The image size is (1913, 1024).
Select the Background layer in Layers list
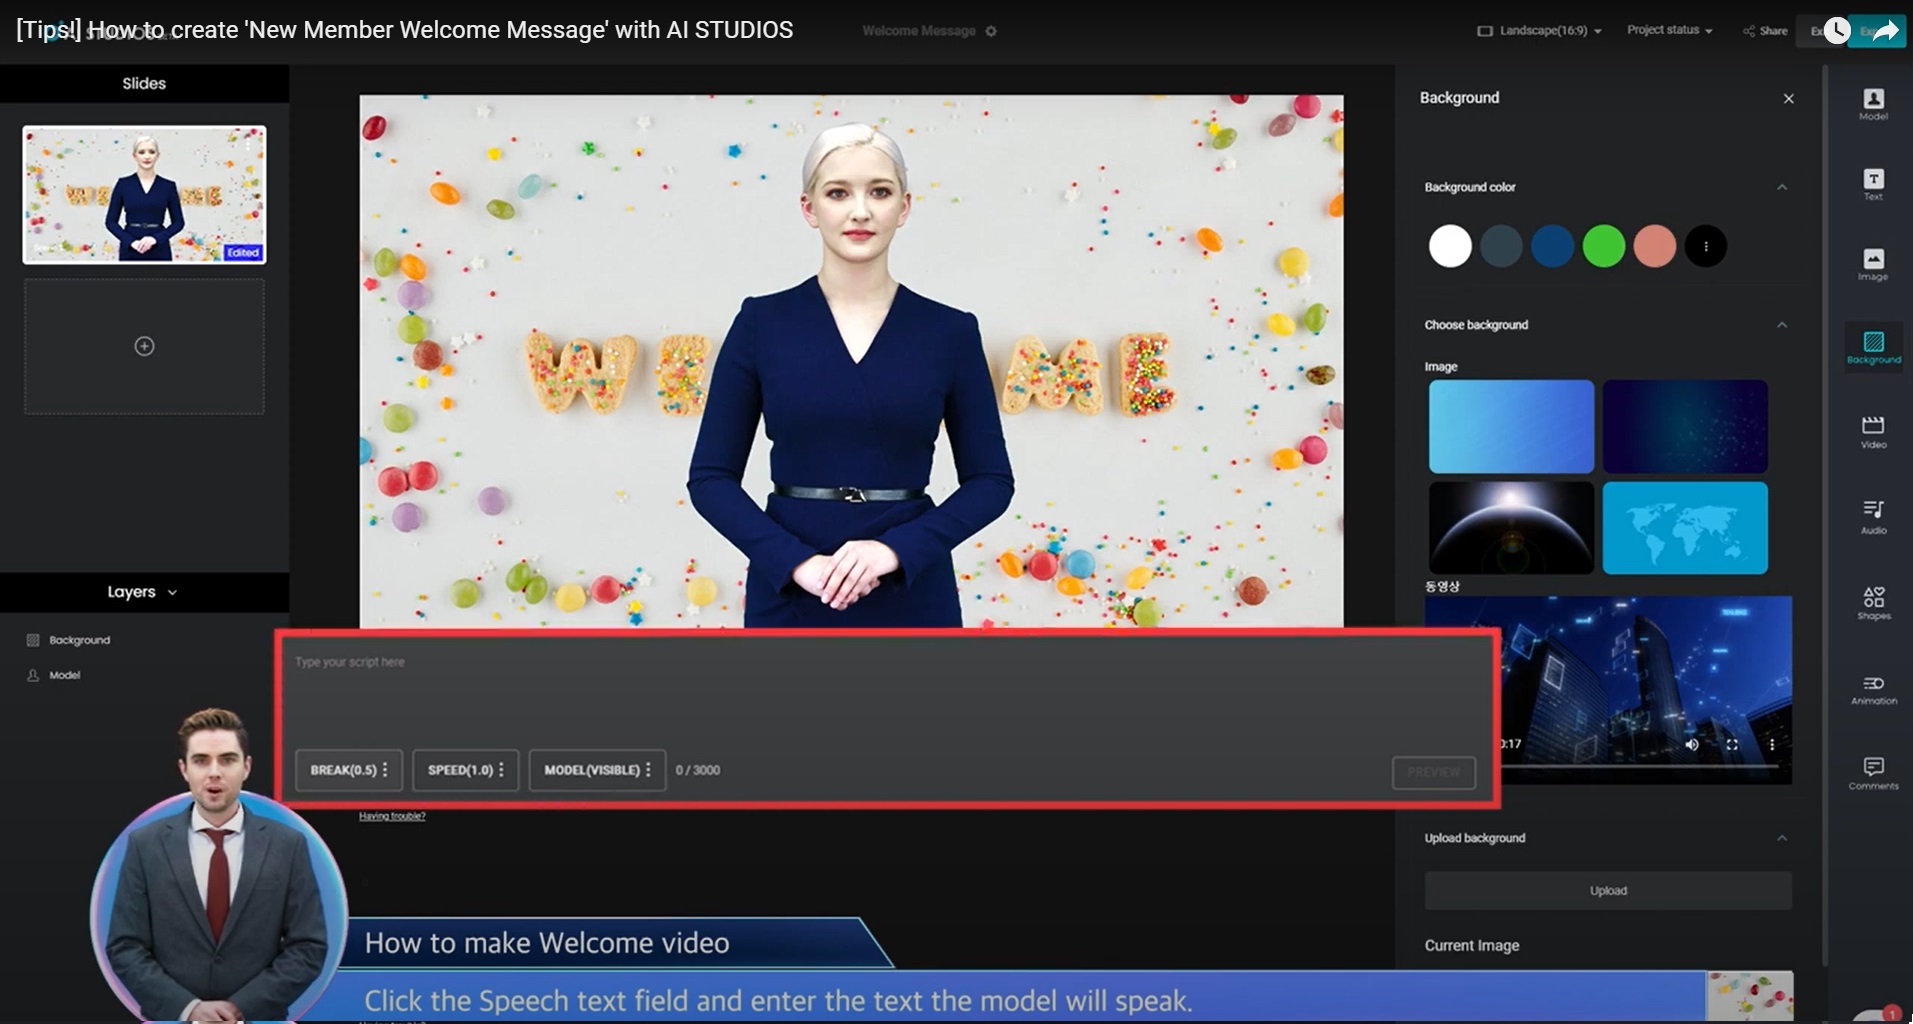tap(69, 640)
